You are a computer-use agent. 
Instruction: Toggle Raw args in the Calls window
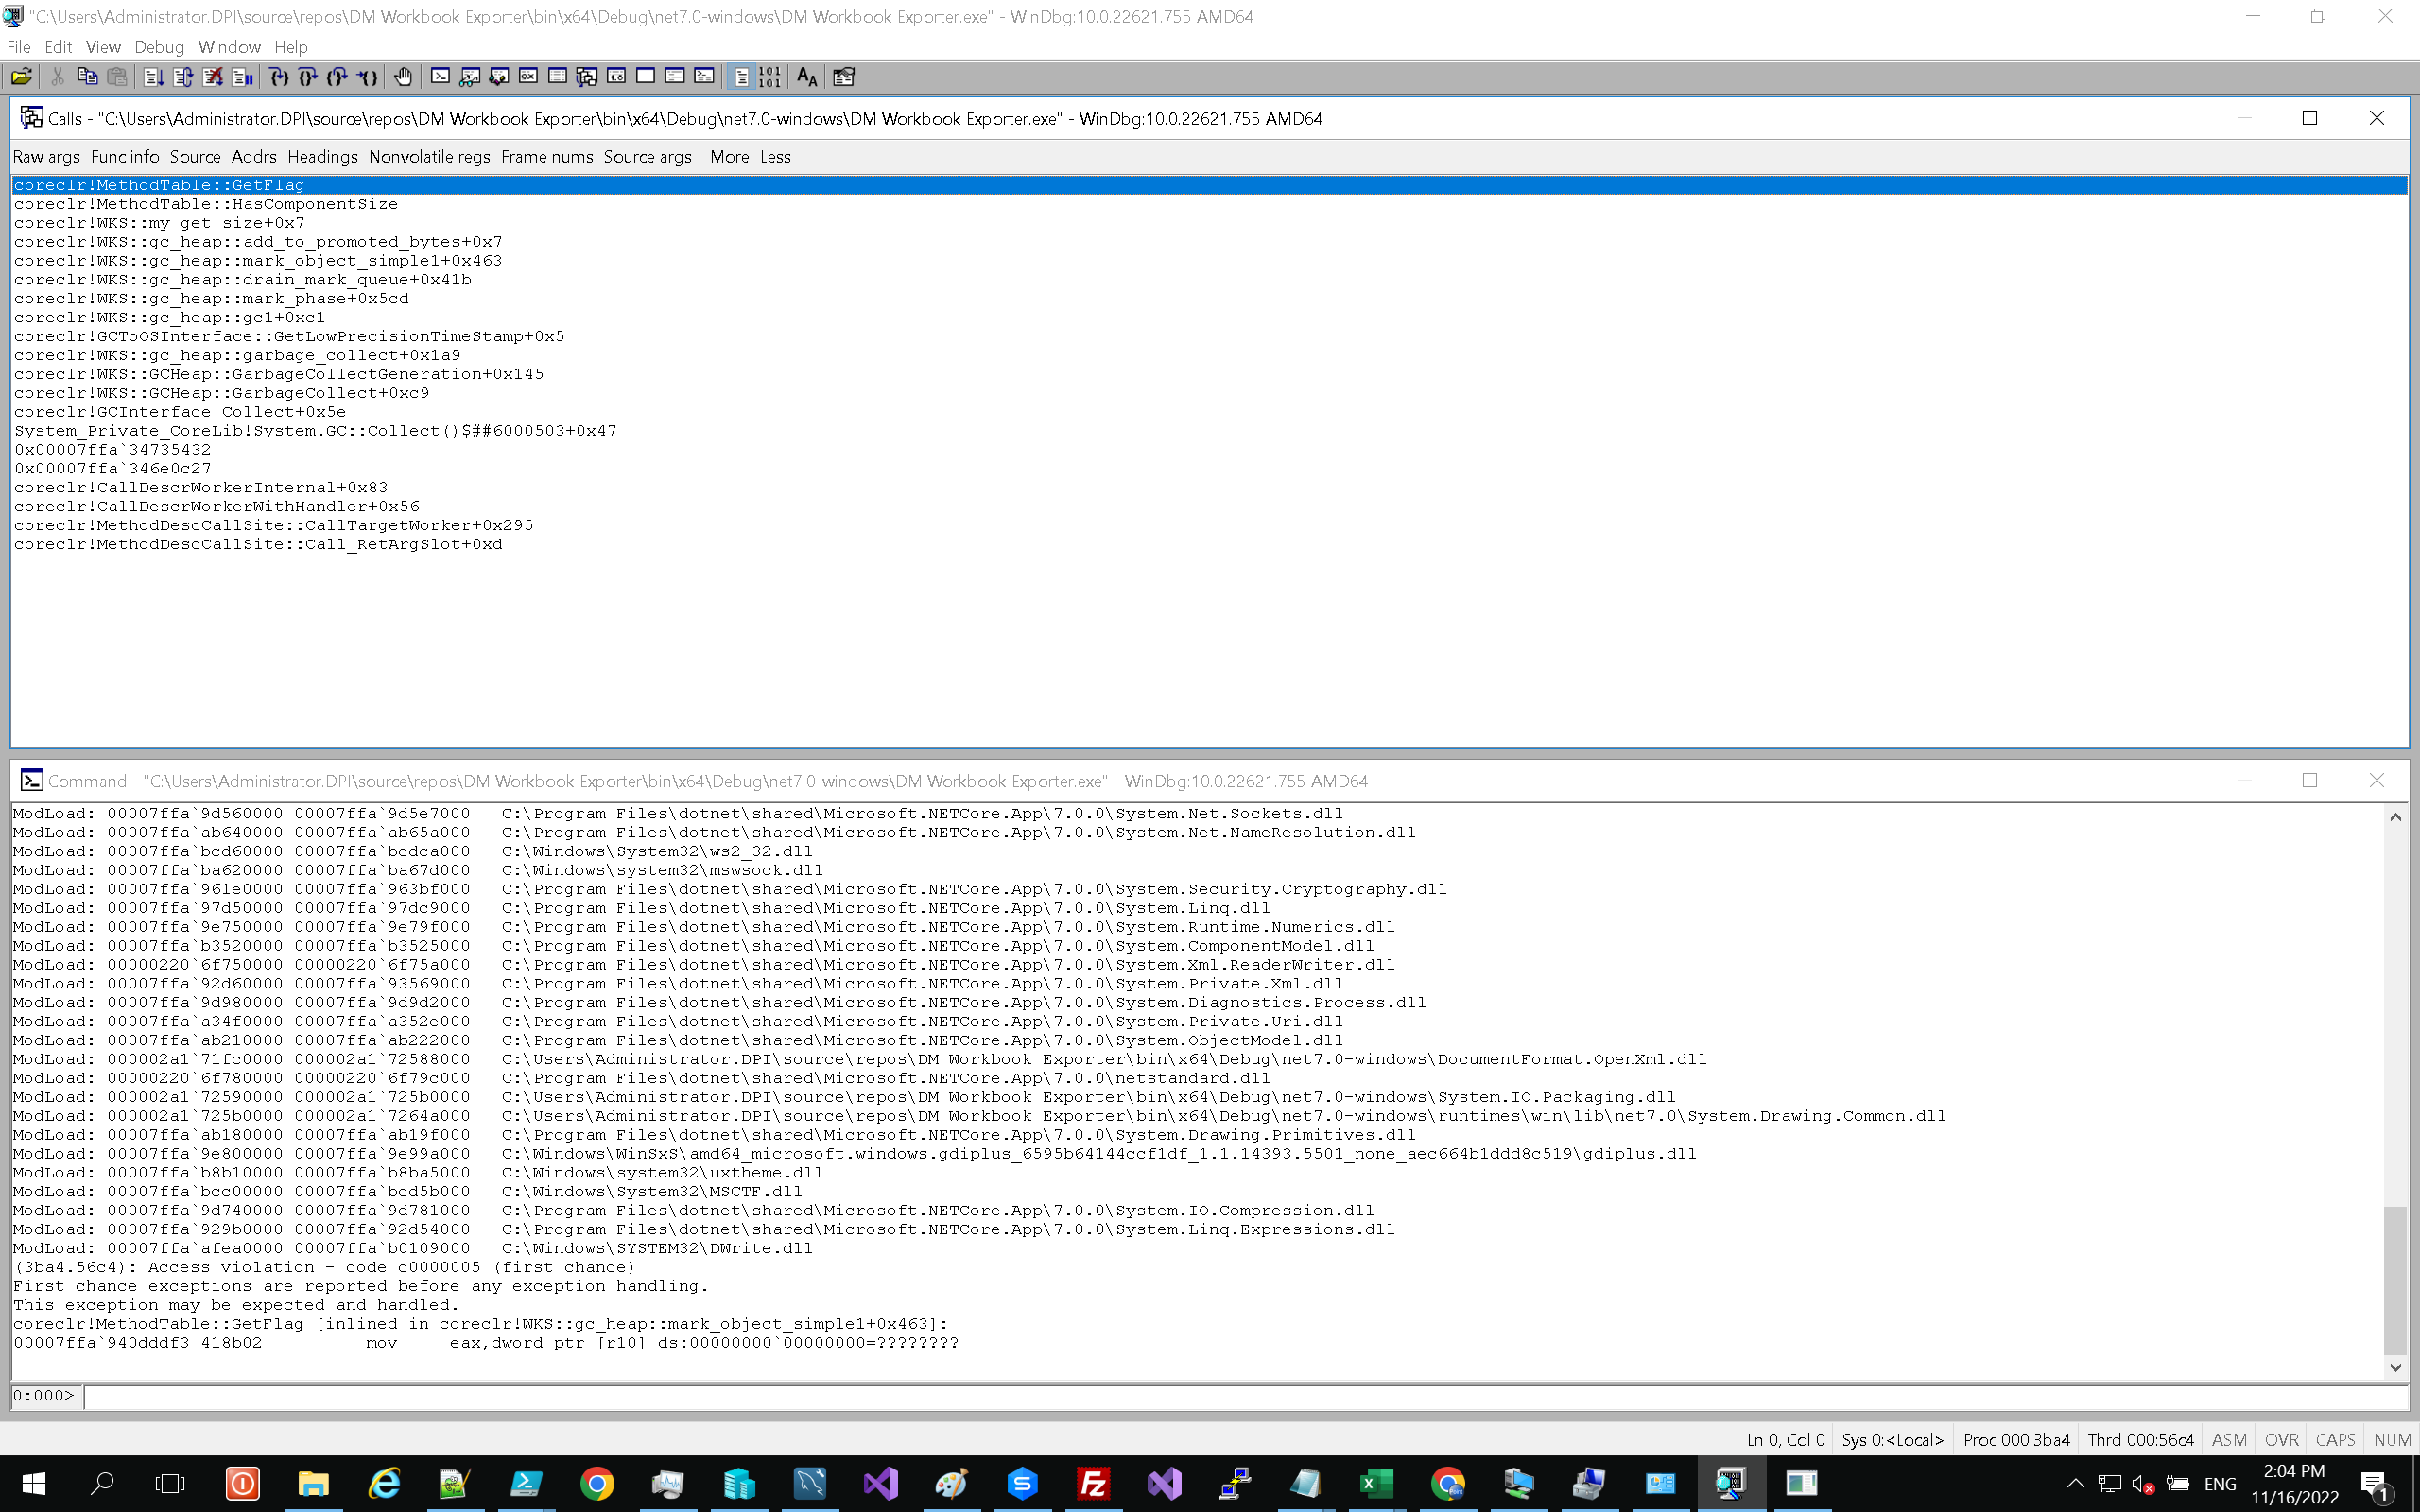[x=46, y=157]
